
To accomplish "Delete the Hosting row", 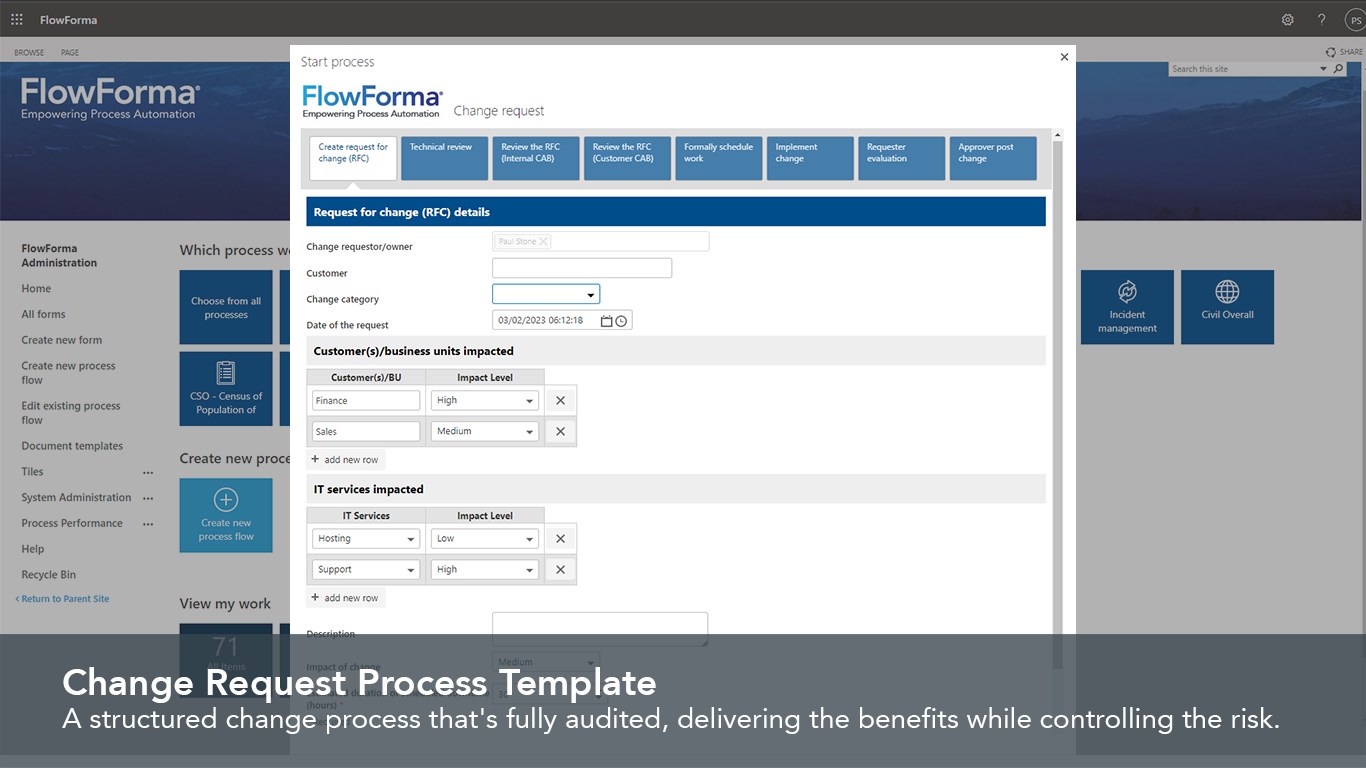I will 560,538.
